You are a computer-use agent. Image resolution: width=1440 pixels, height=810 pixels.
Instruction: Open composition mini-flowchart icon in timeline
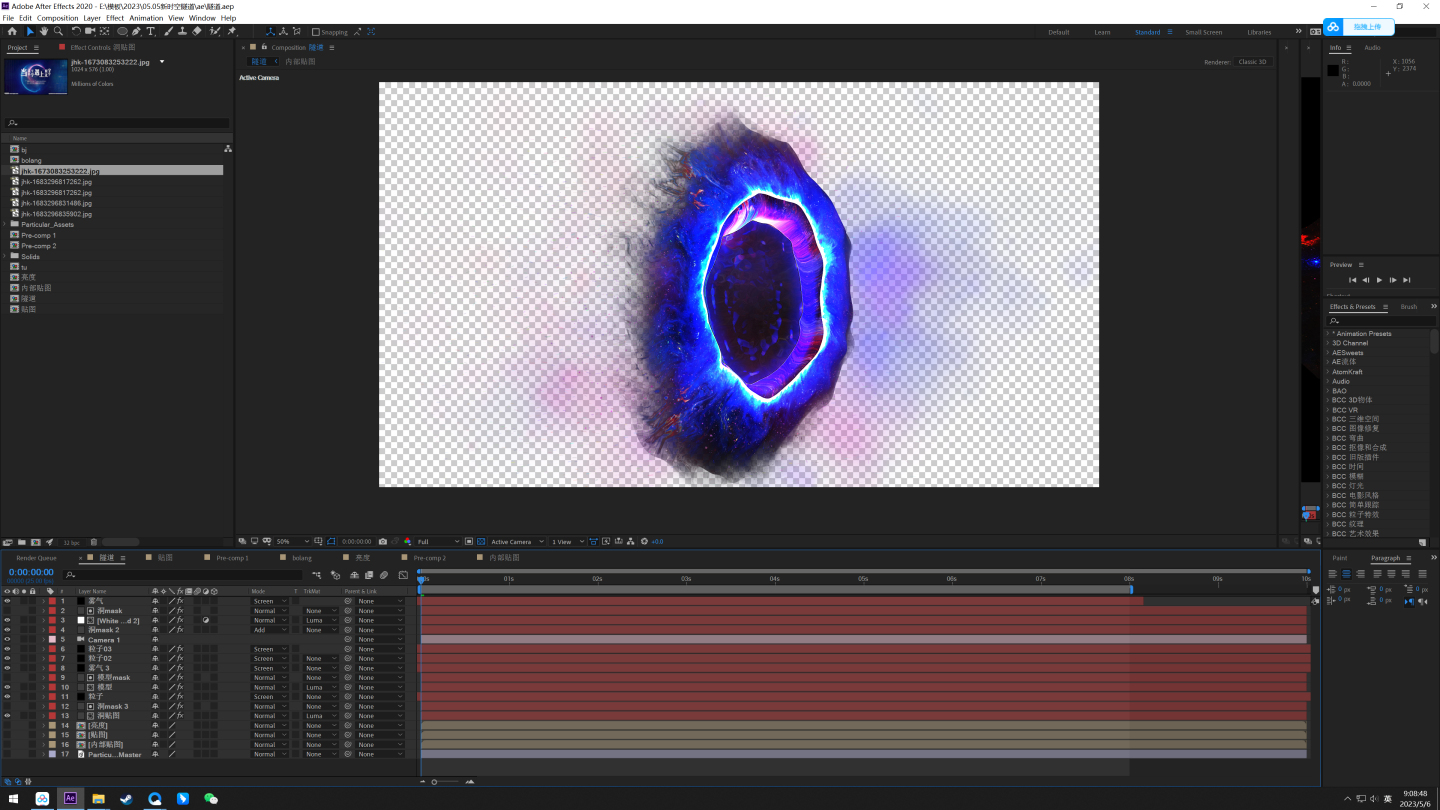click(x=317, y=575)
